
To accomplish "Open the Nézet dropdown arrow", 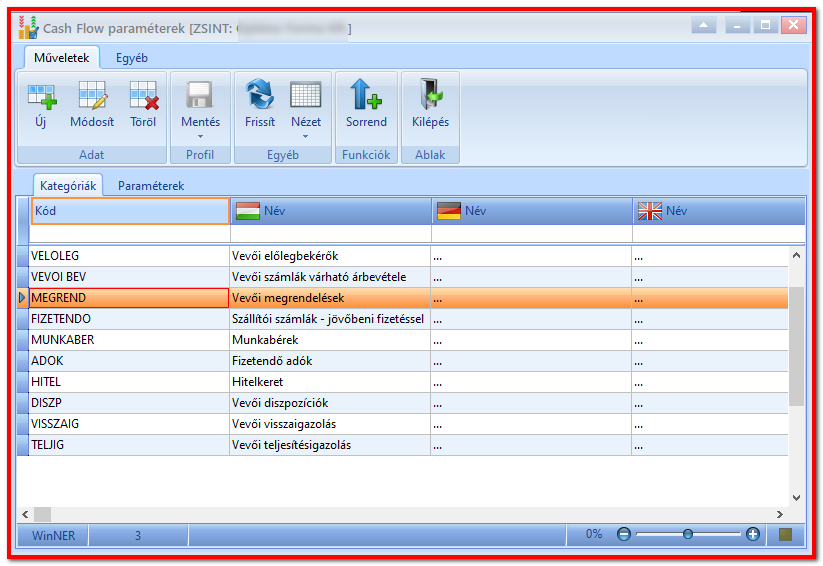I will (x=305, y=137).
